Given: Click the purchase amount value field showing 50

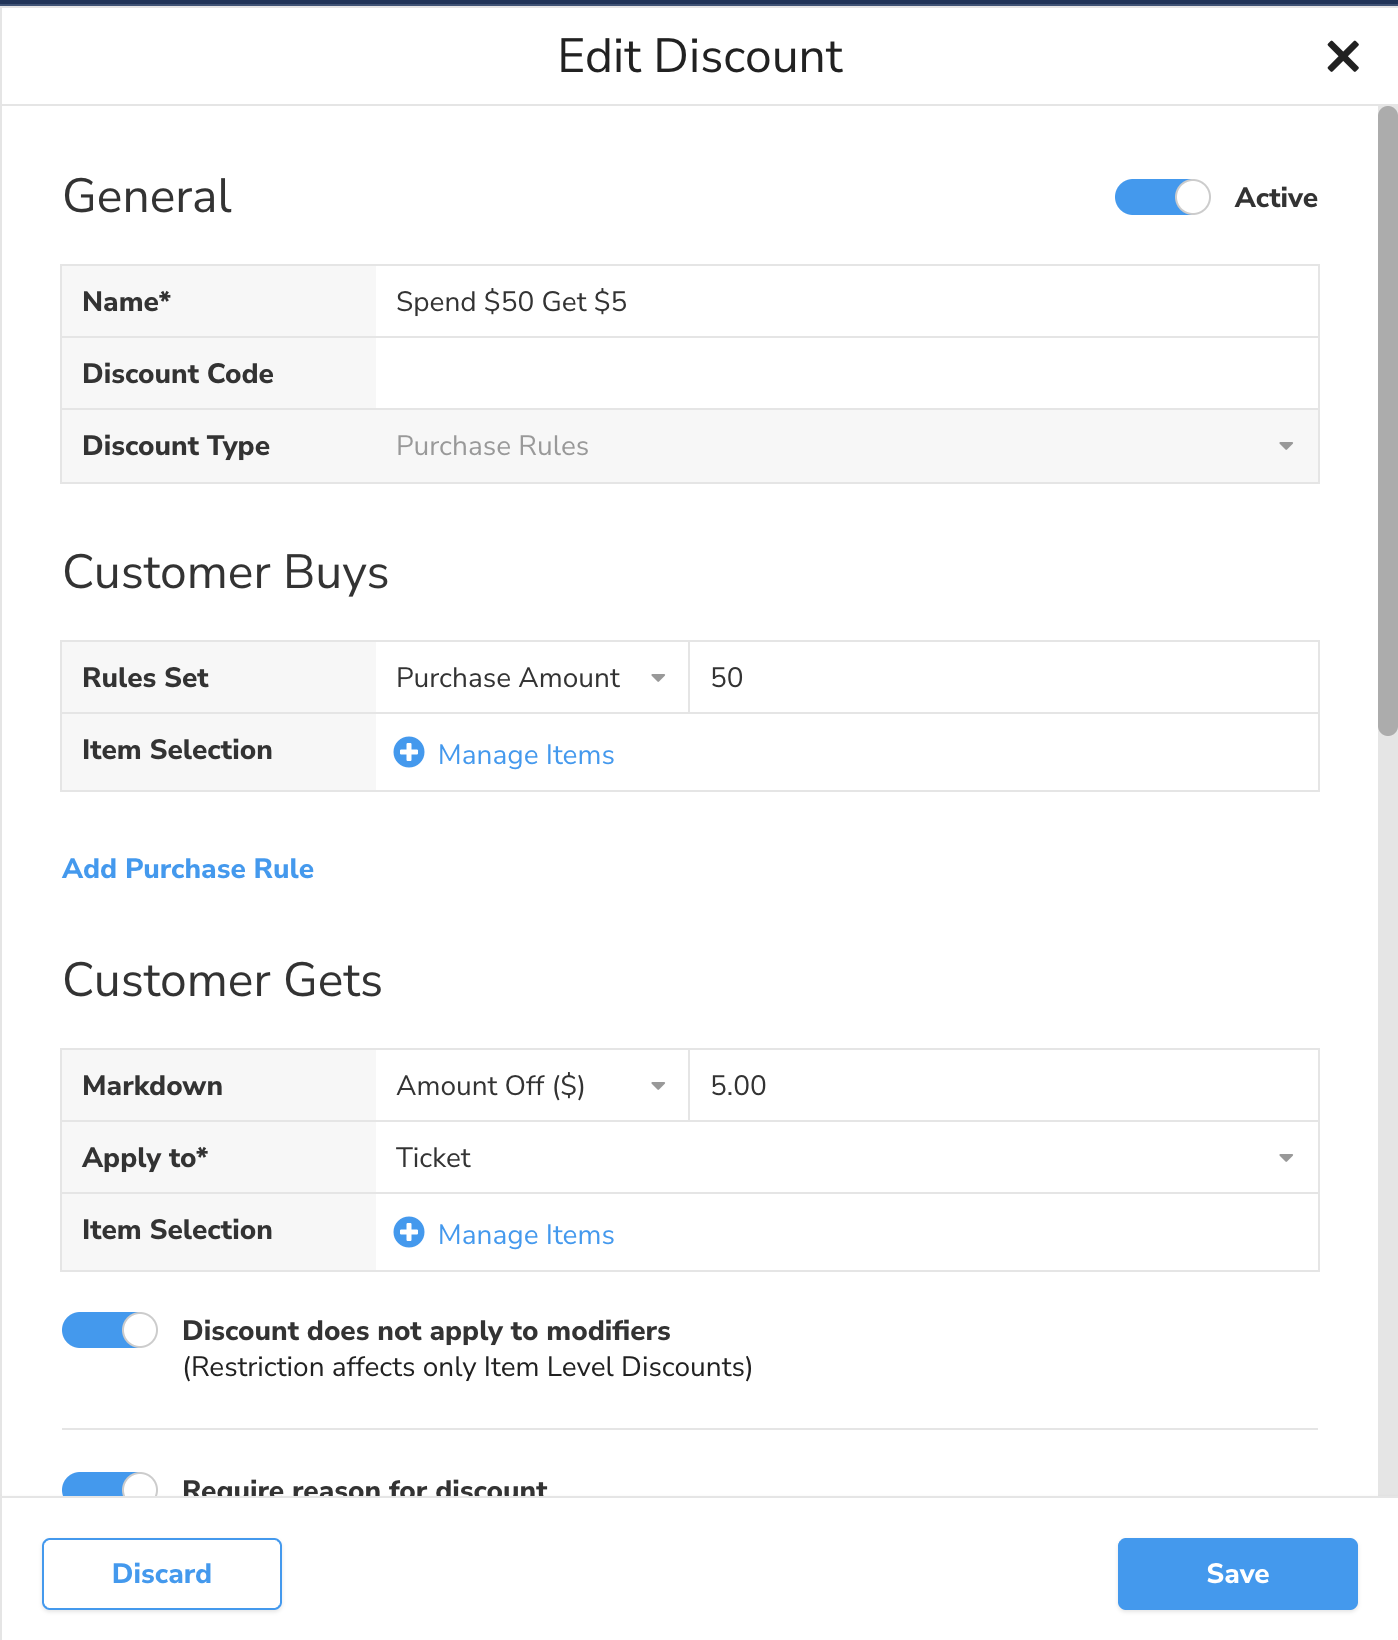Looking at the screenshot, I should pos(1003,678).
